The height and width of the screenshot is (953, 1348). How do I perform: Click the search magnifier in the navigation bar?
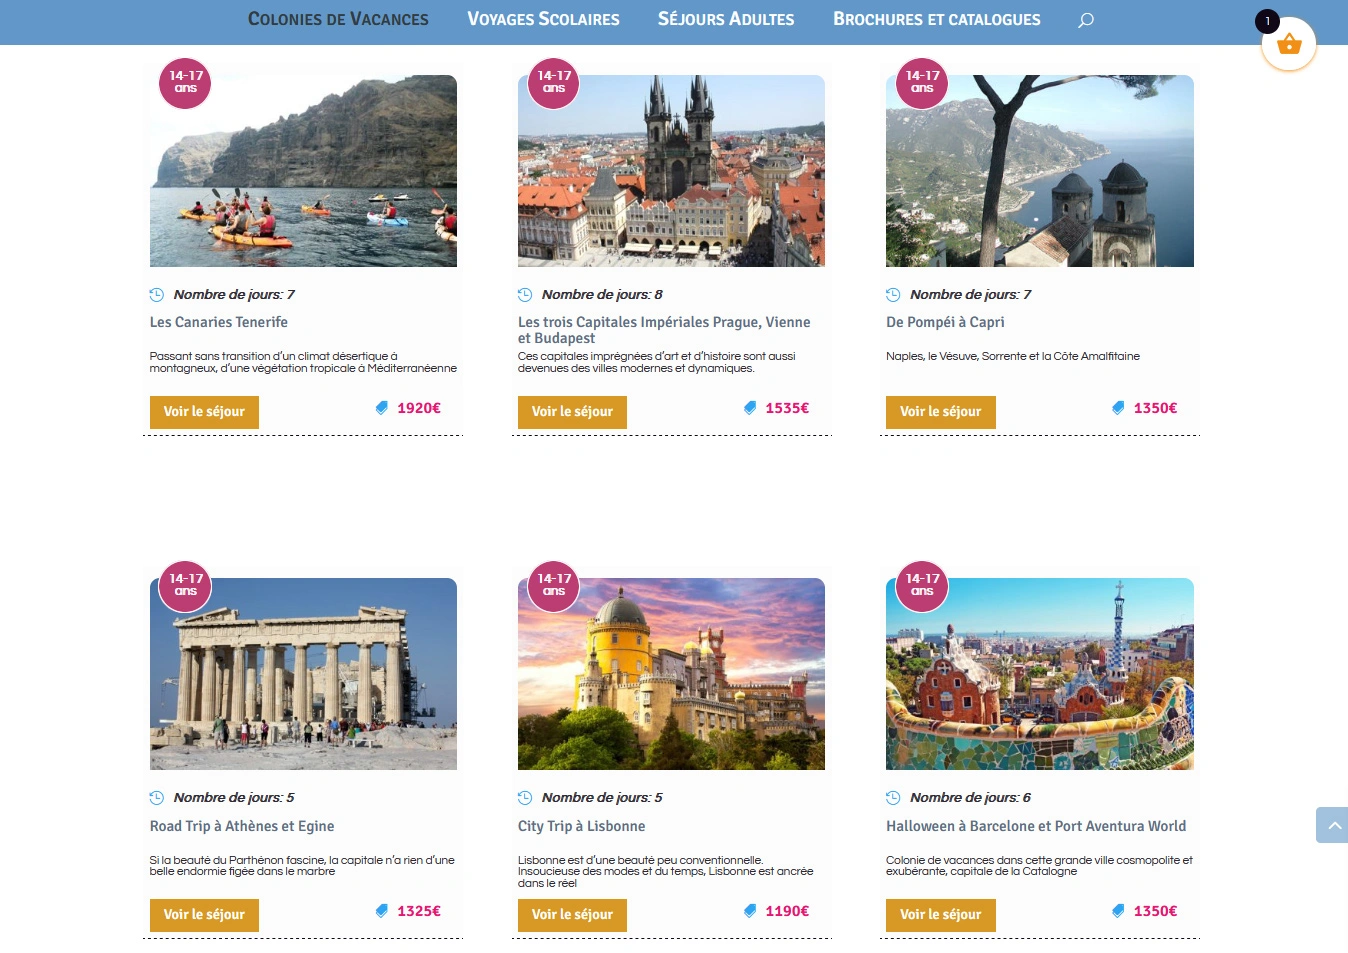(x=1085, y=19)
